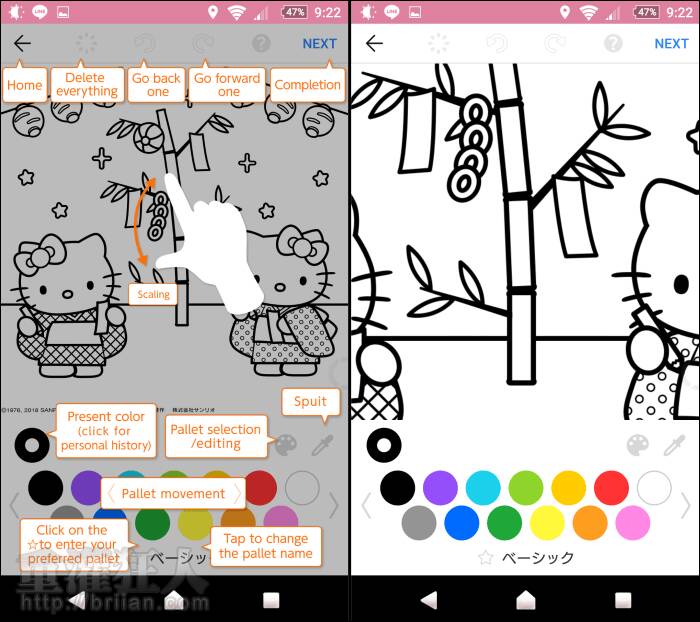Tap the current color ring, left screen
Screen dimensions: 700x622
pos(32,445)
